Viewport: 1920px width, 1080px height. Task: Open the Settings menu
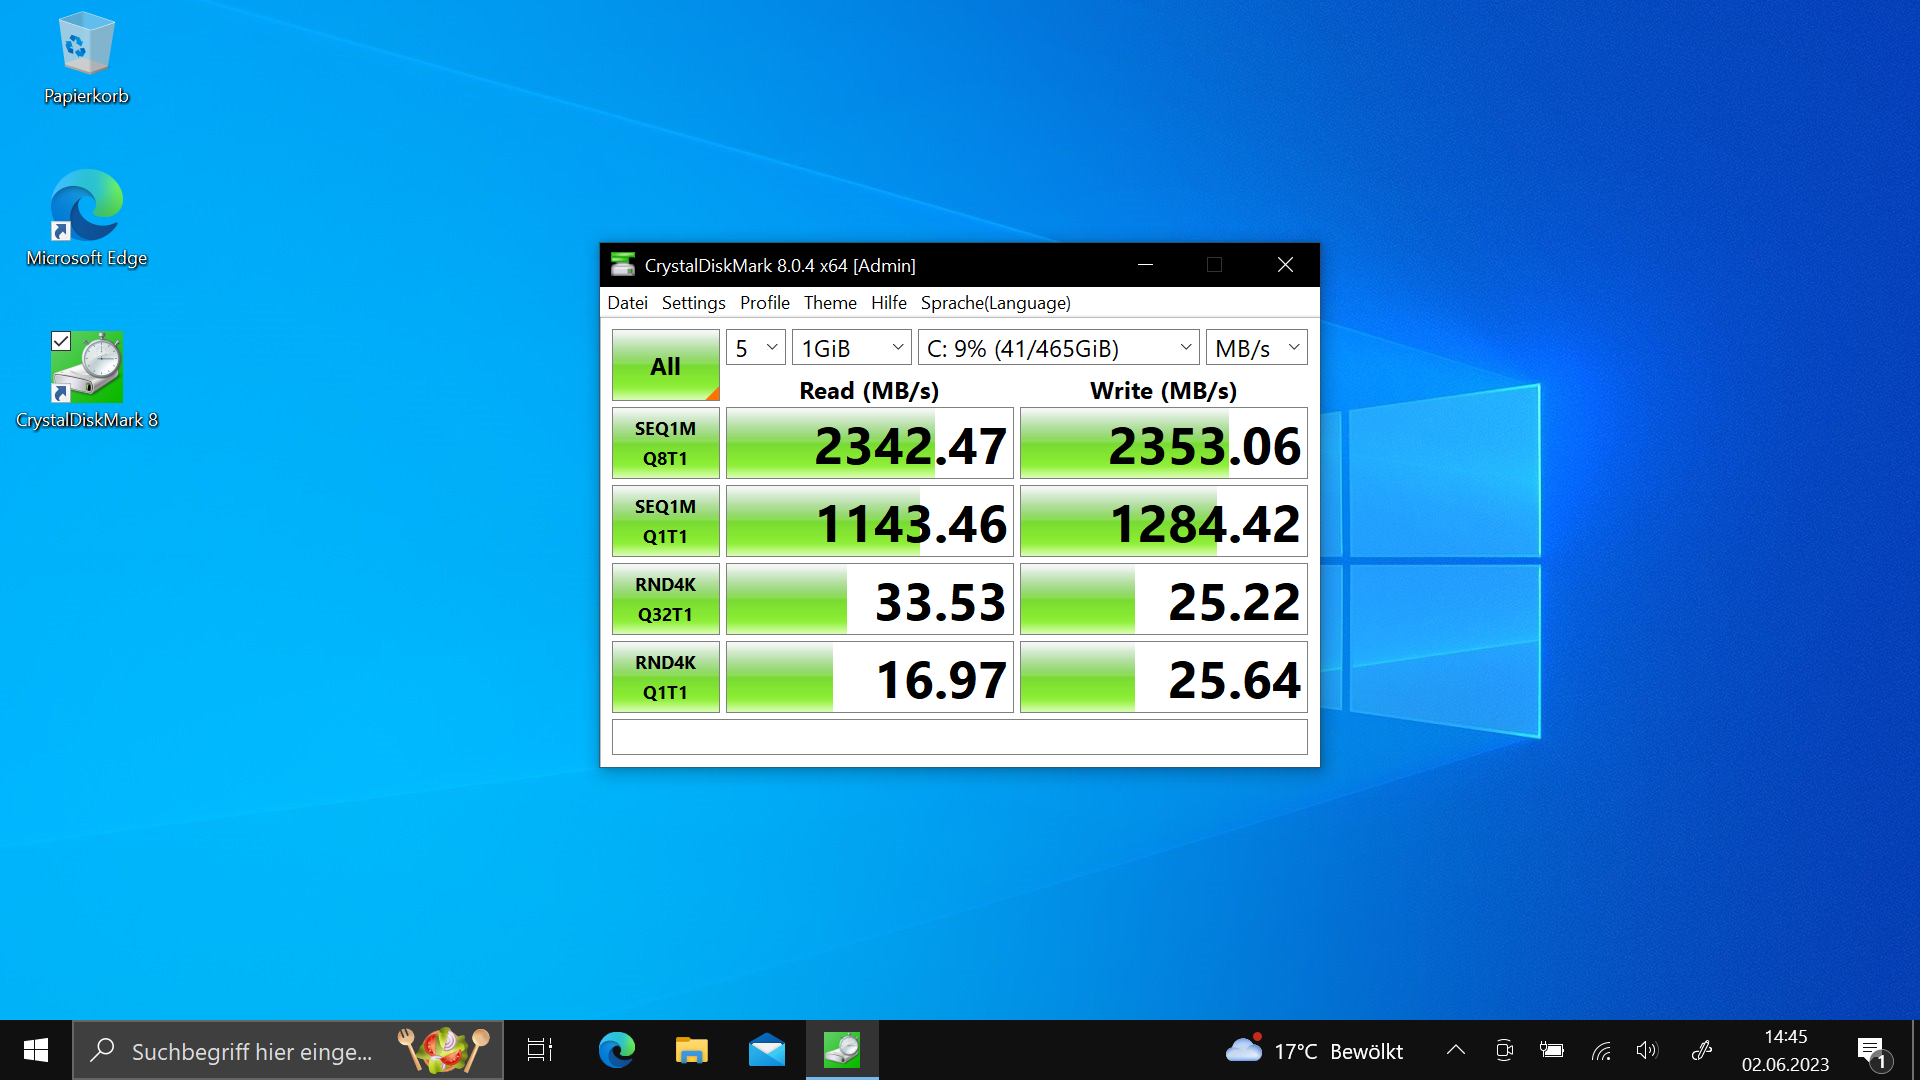pos(693,303)
